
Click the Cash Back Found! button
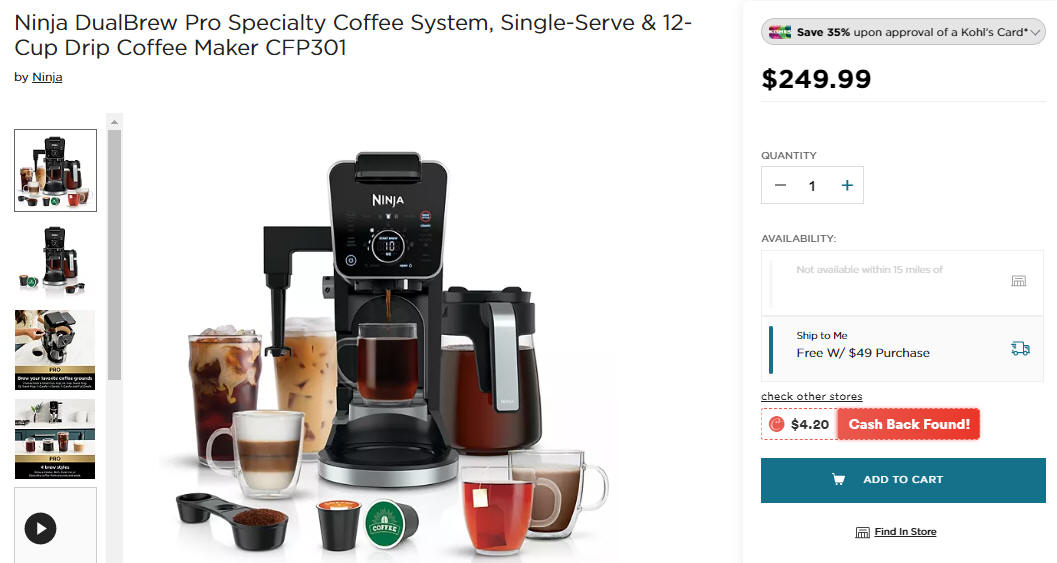point(909,424)
